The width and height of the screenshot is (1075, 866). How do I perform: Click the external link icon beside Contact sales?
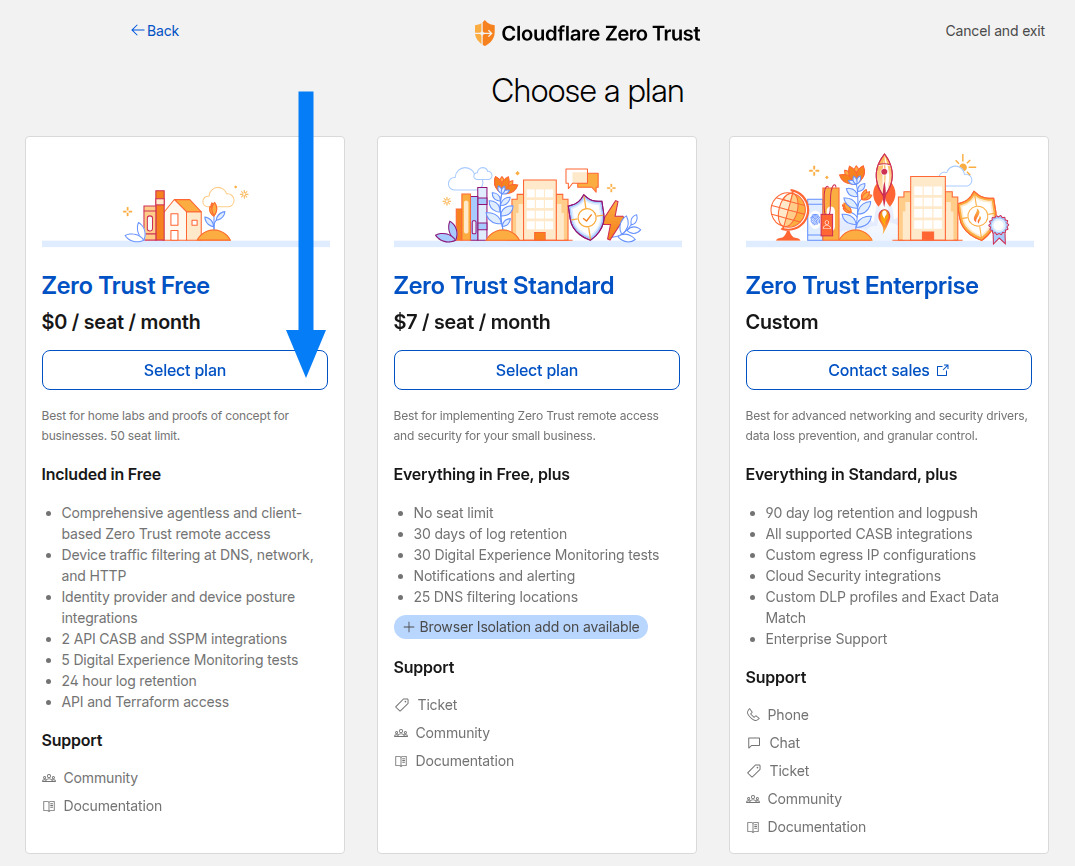[942, 370]
